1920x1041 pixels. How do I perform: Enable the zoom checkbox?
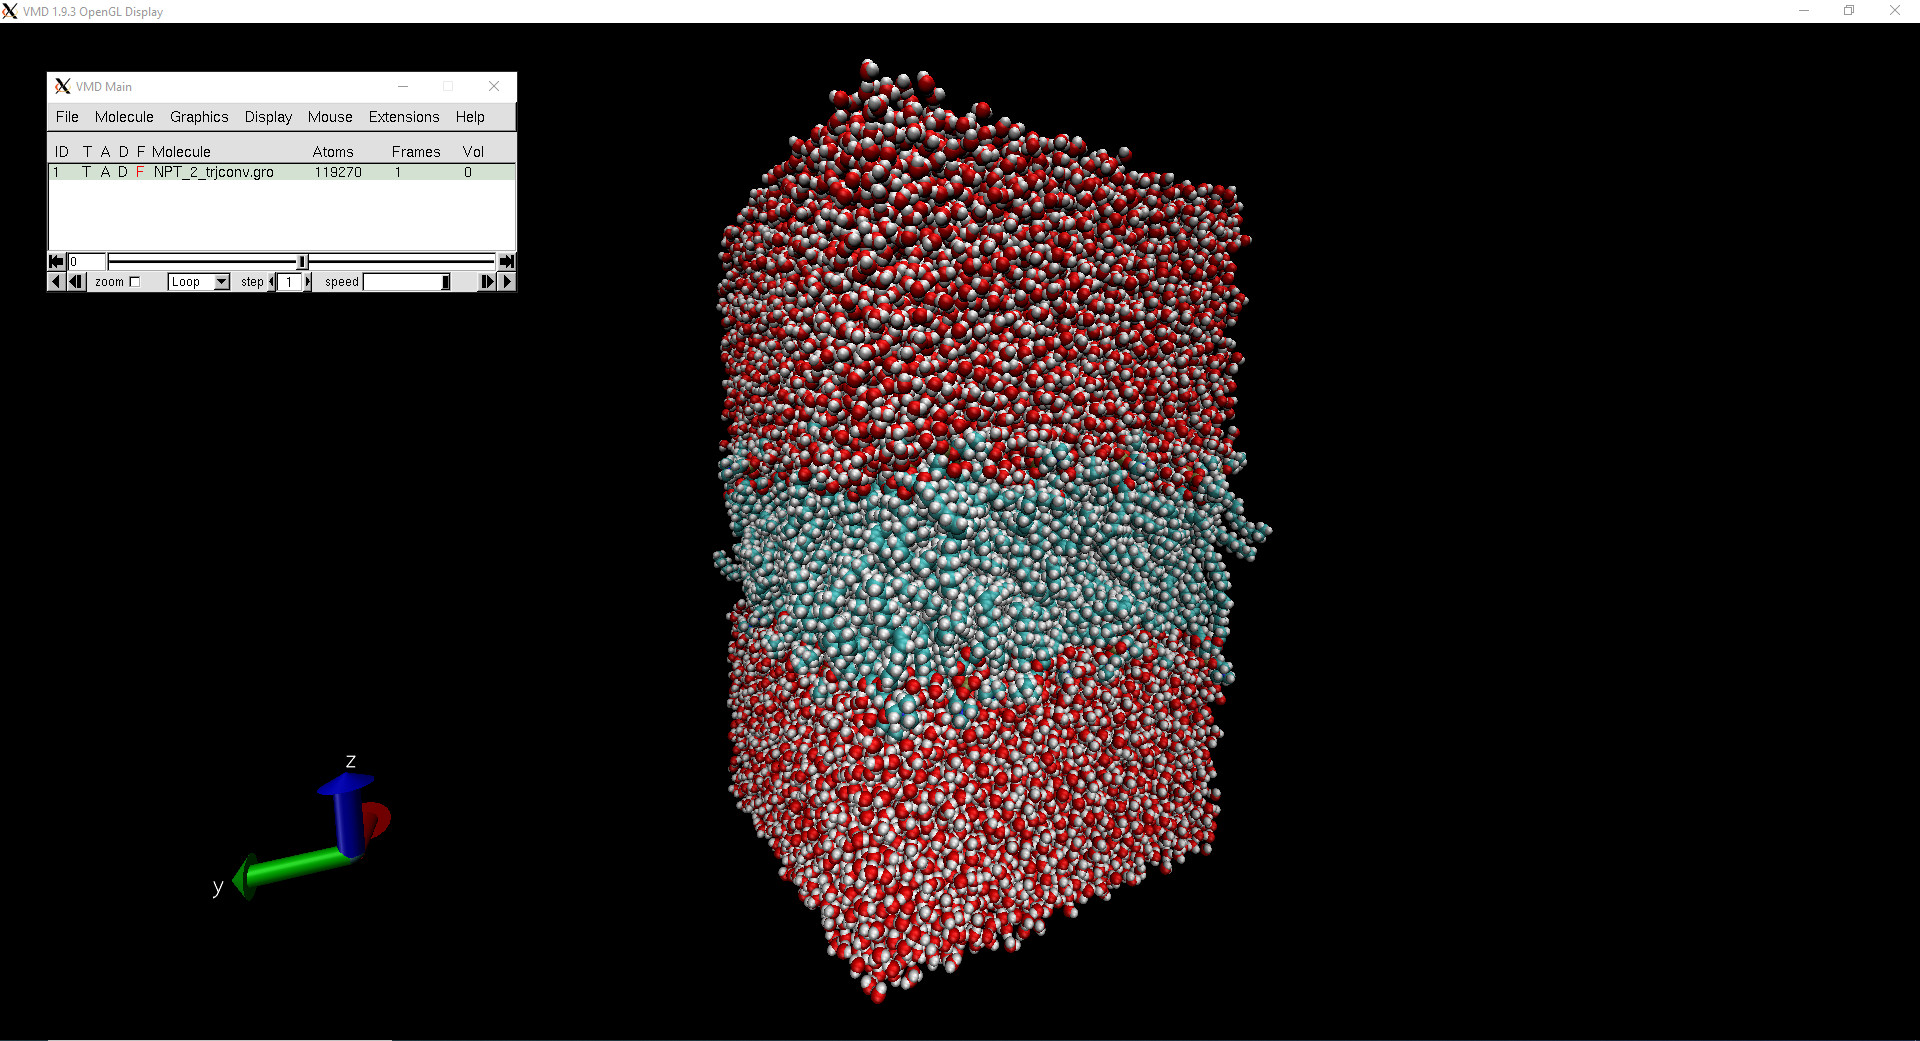point(135,282)
